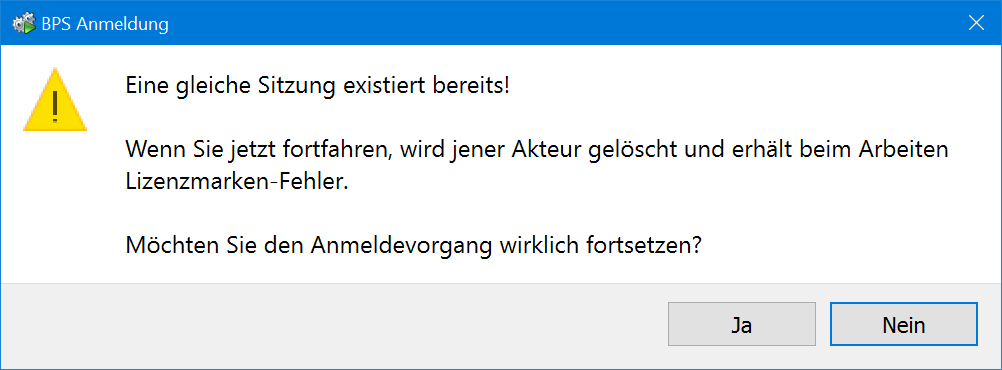Confirm the login by clicking Ja
This screenshot has width=1002, height=370.
741,325
